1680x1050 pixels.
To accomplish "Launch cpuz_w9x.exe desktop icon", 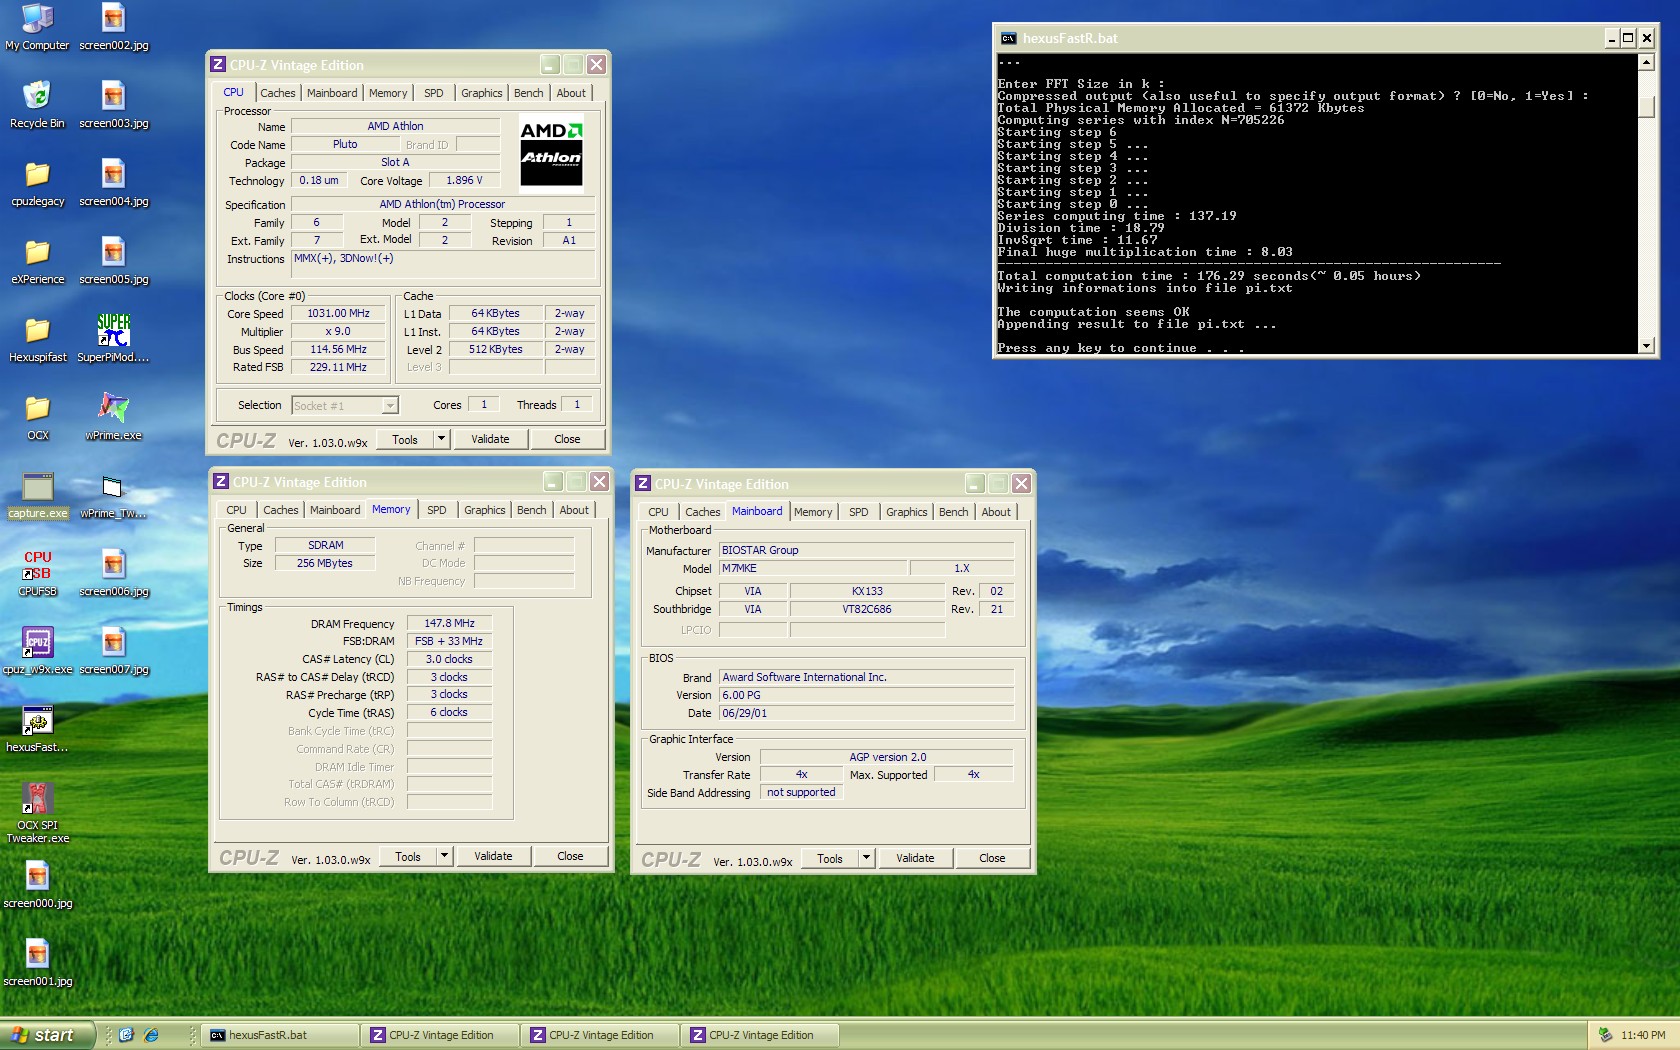I will (x=37, y=651).
